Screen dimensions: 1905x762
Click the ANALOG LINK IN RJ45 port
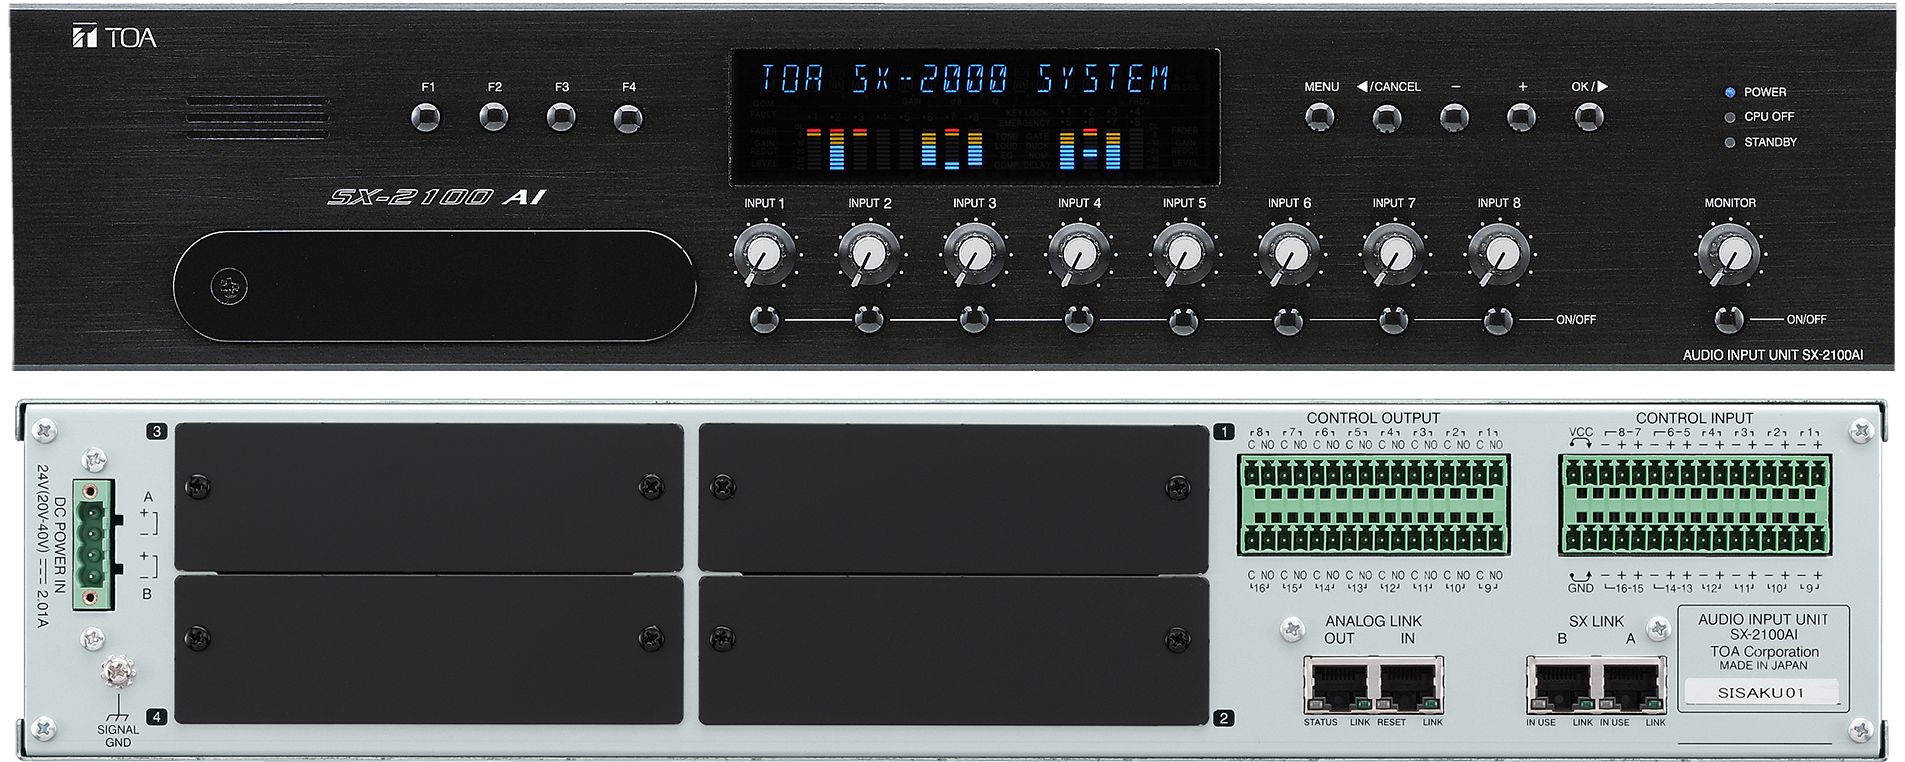coord(1408,686)
